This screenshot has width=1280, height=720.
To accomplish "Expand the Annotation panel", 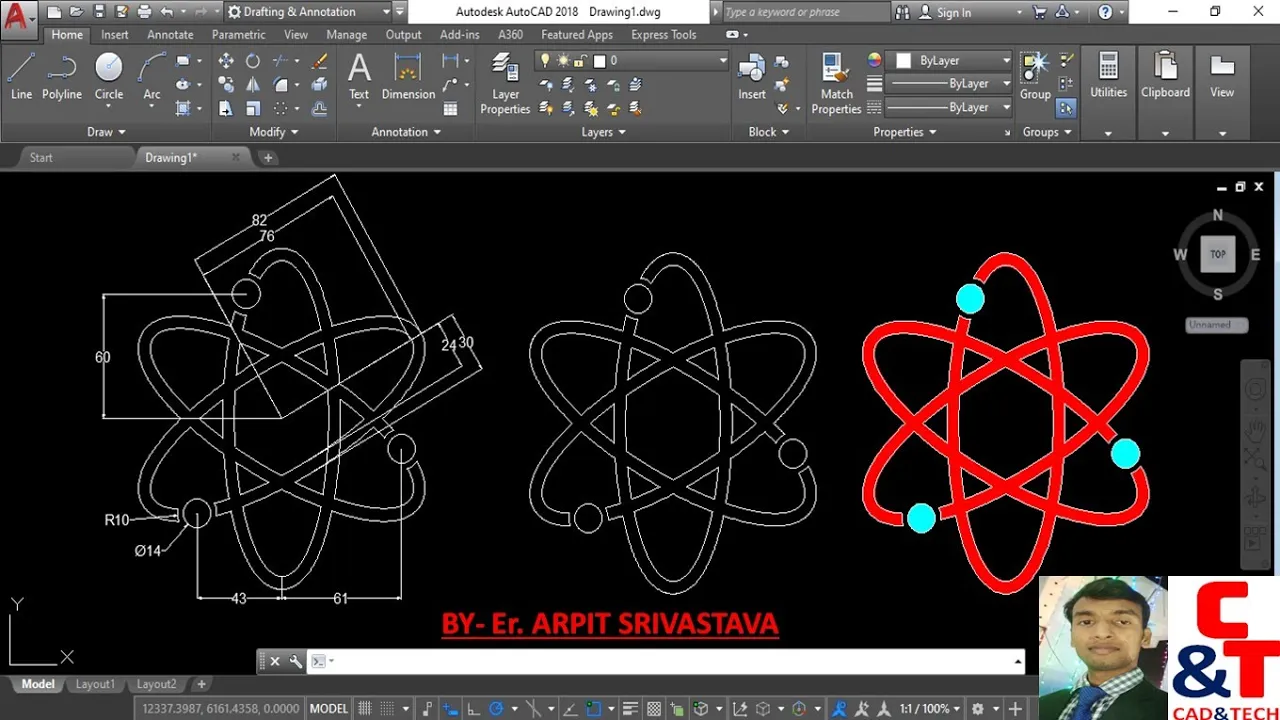I will [x=406, y=132].
